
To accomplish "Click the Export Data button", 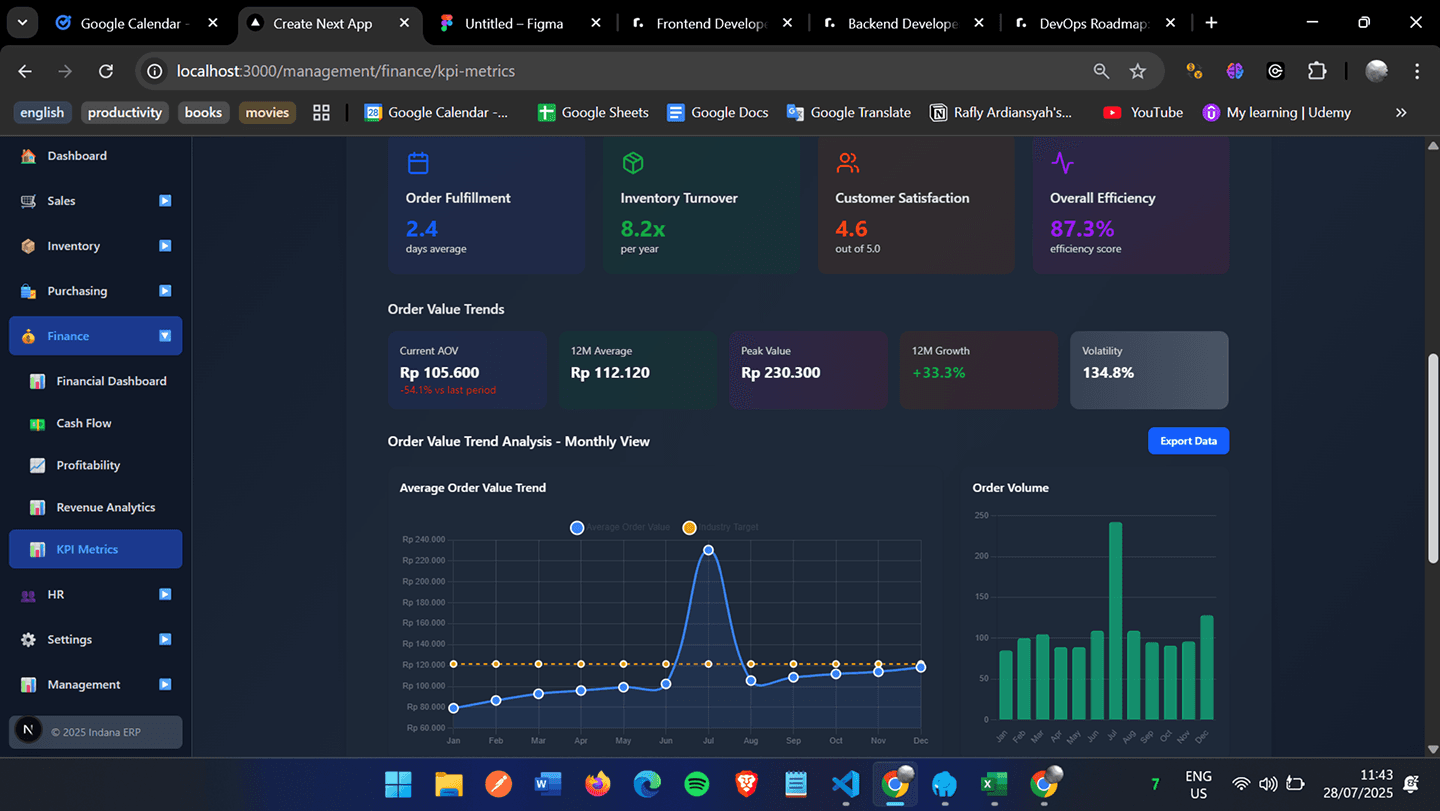I will 1188,440.
